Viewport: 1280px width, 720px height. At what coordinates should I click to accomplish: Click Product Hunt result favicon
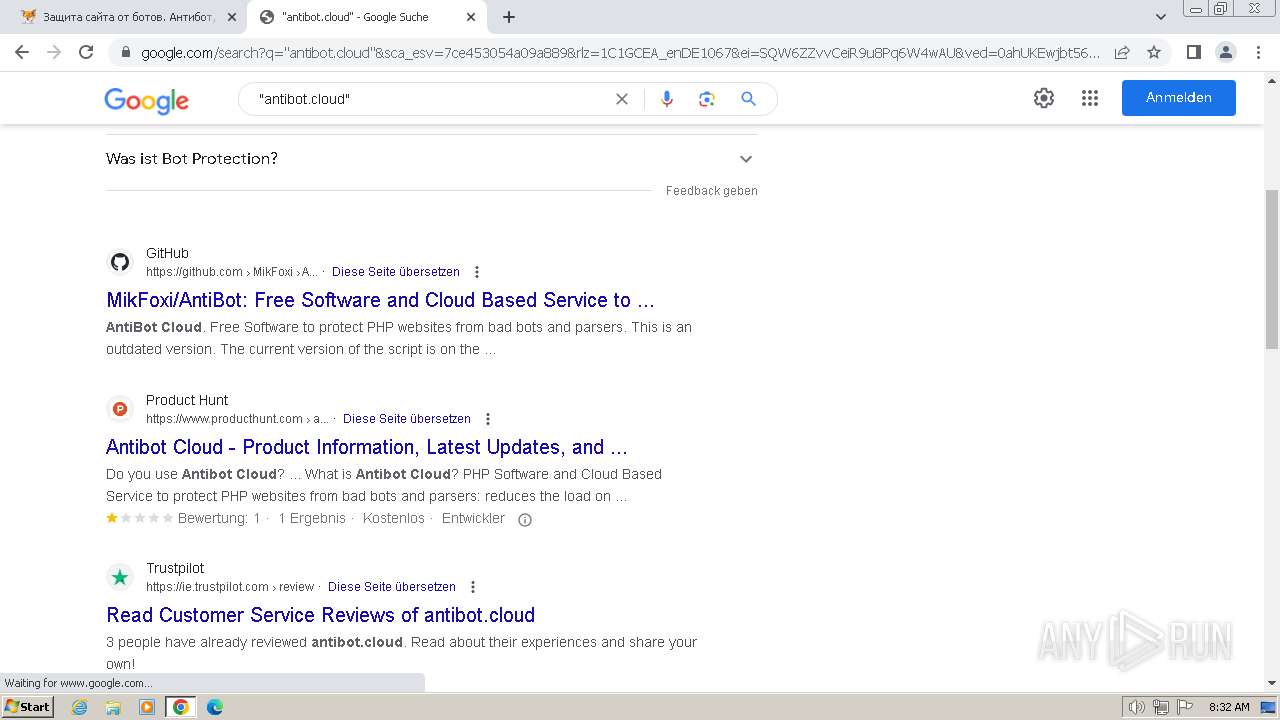point(120,409)
